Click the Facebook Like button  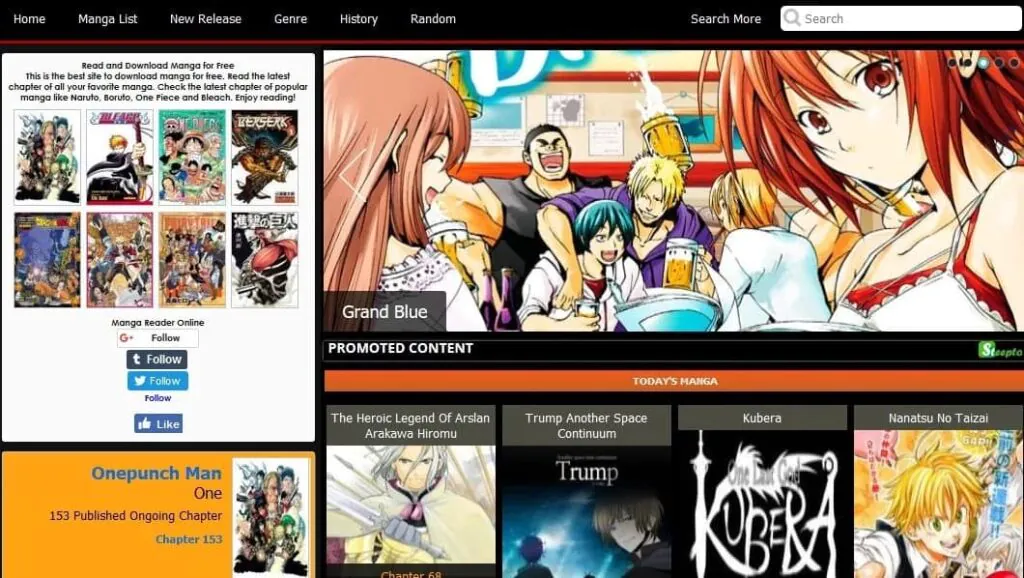(x=158, y=423)
